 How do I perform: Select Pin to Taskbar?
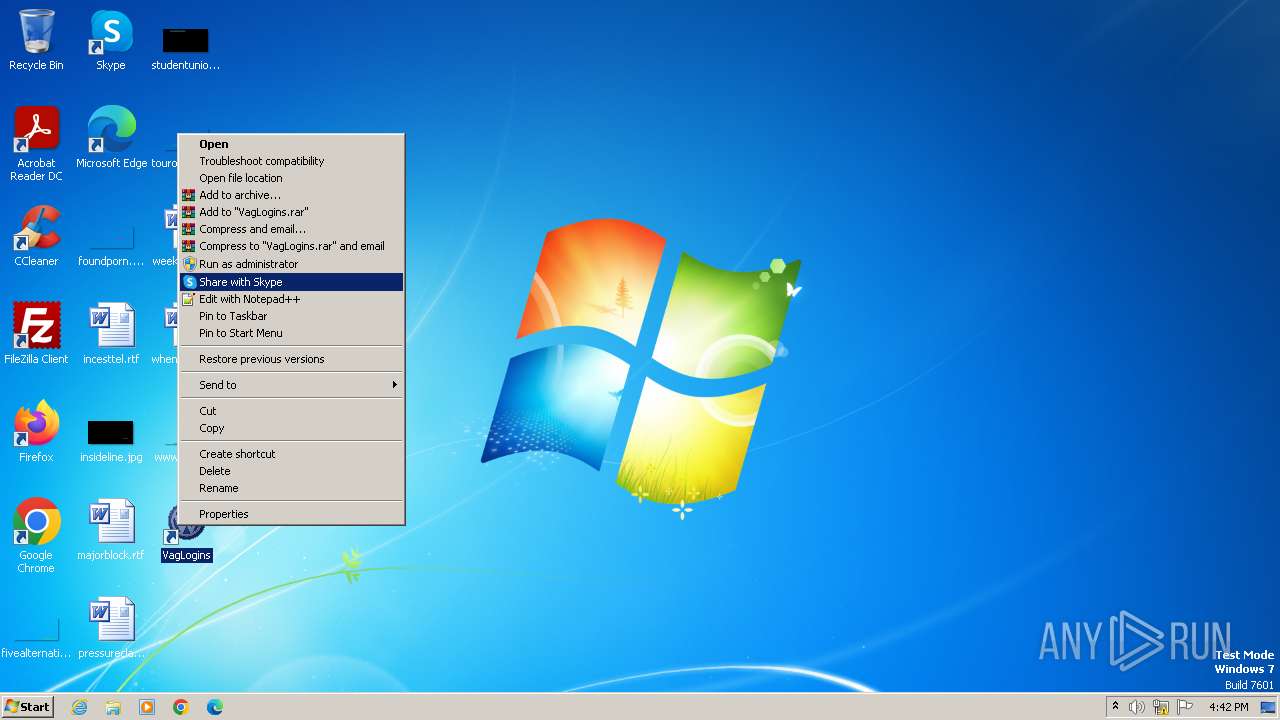click(x=291, y=316)
